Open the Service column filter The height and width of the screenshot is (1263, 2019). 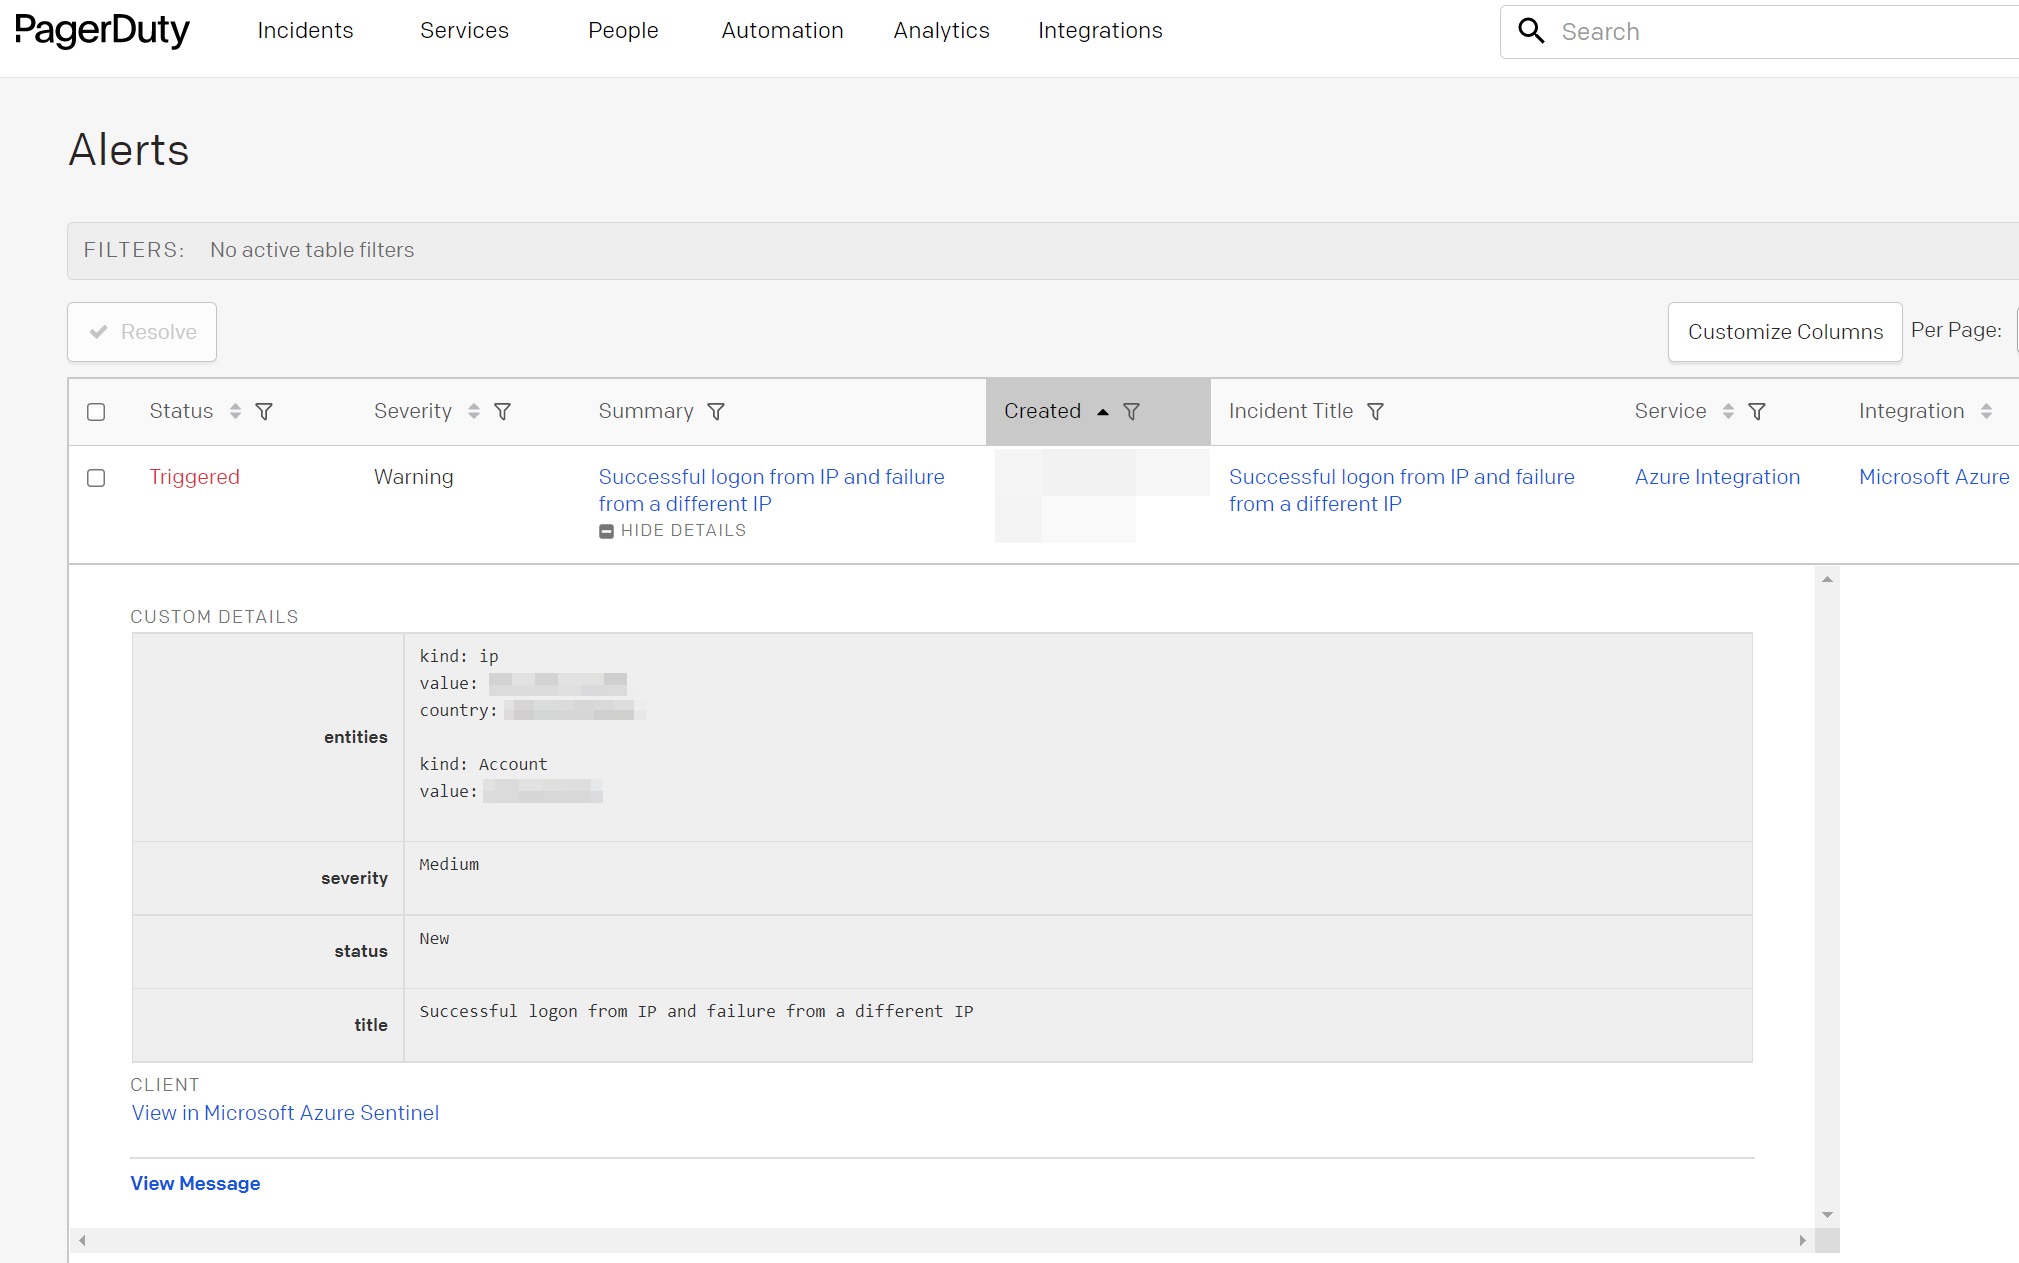tap(1758, 411)
